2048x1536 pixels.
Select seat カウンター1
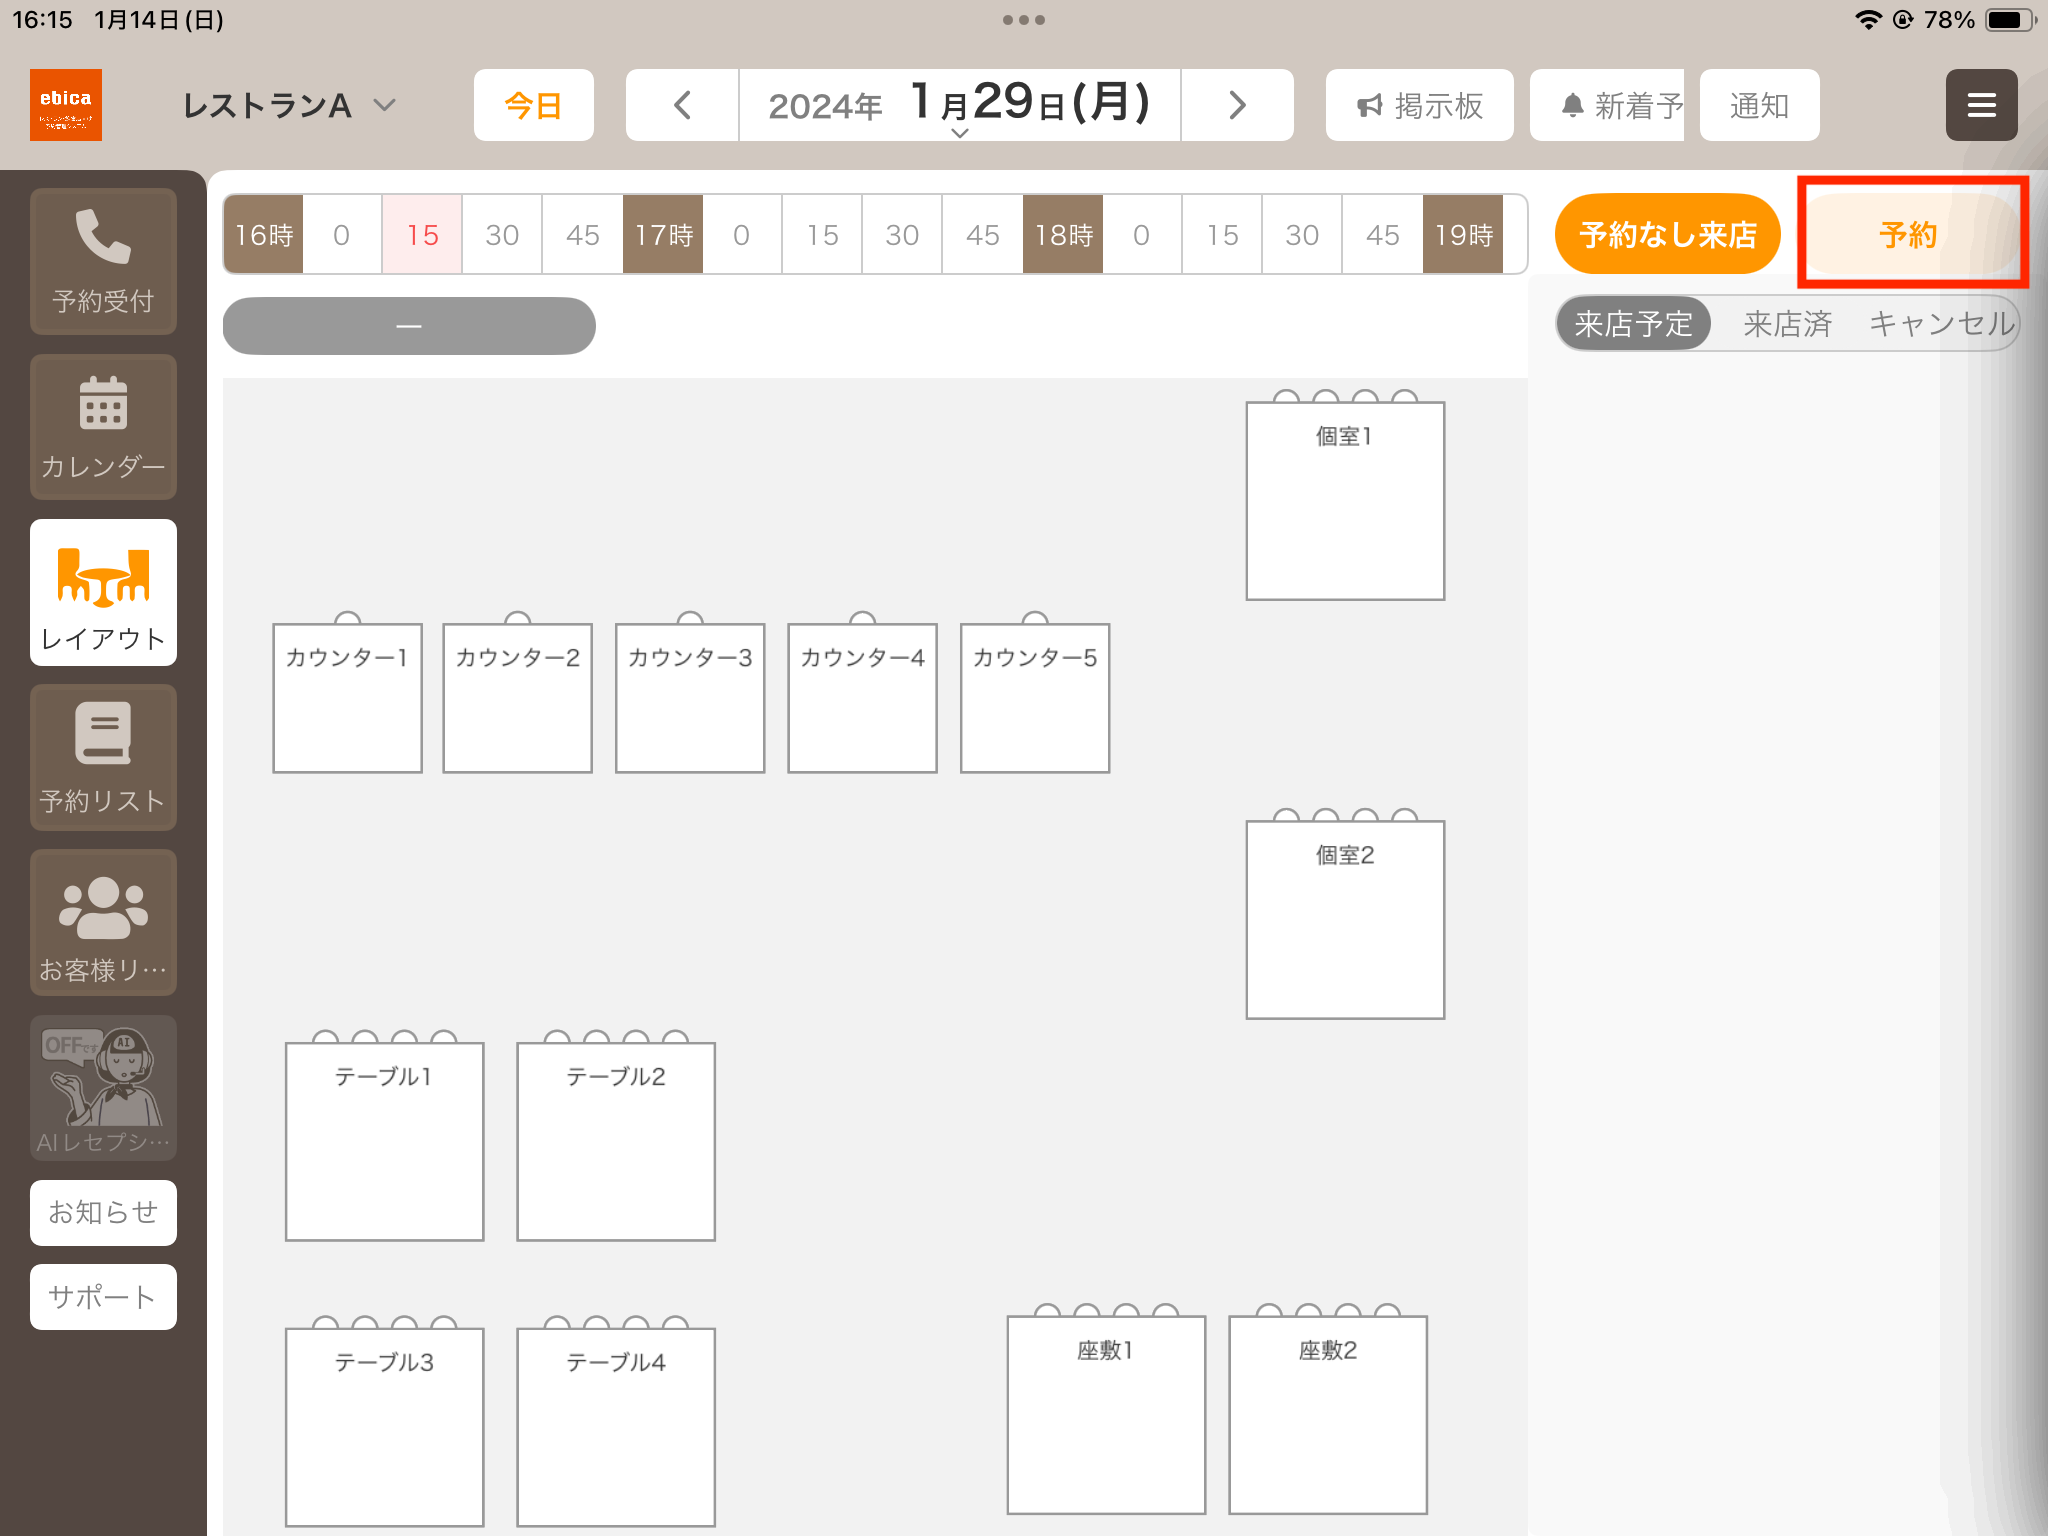point(347,698)
